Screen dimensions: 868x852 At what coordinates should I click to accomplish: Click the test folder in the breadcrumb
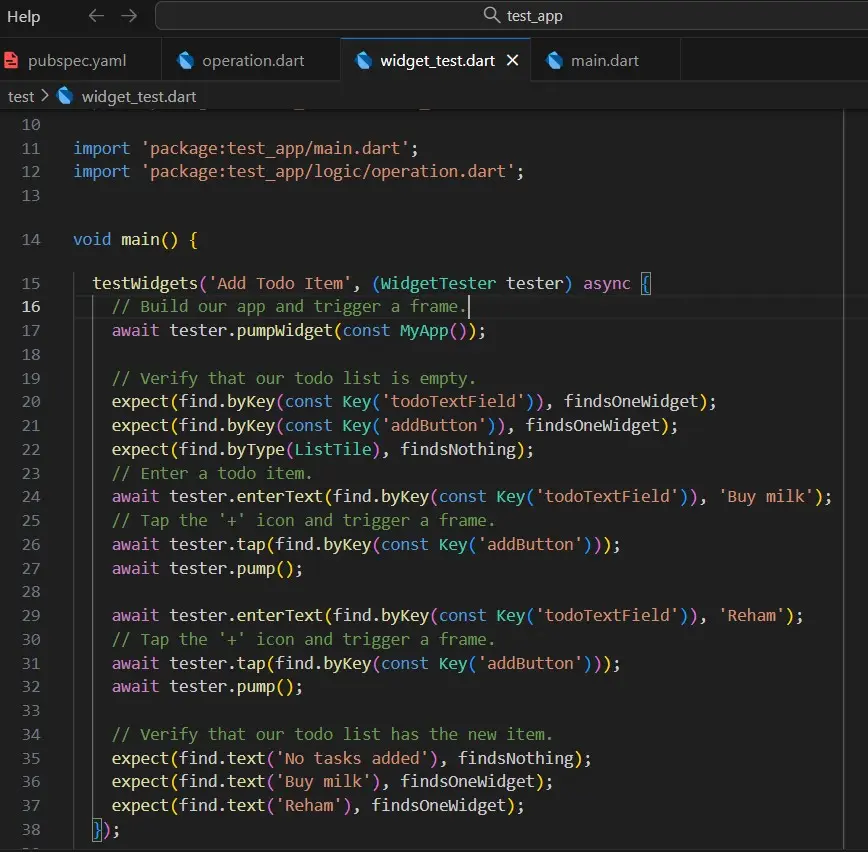click(x=22, y=96)
